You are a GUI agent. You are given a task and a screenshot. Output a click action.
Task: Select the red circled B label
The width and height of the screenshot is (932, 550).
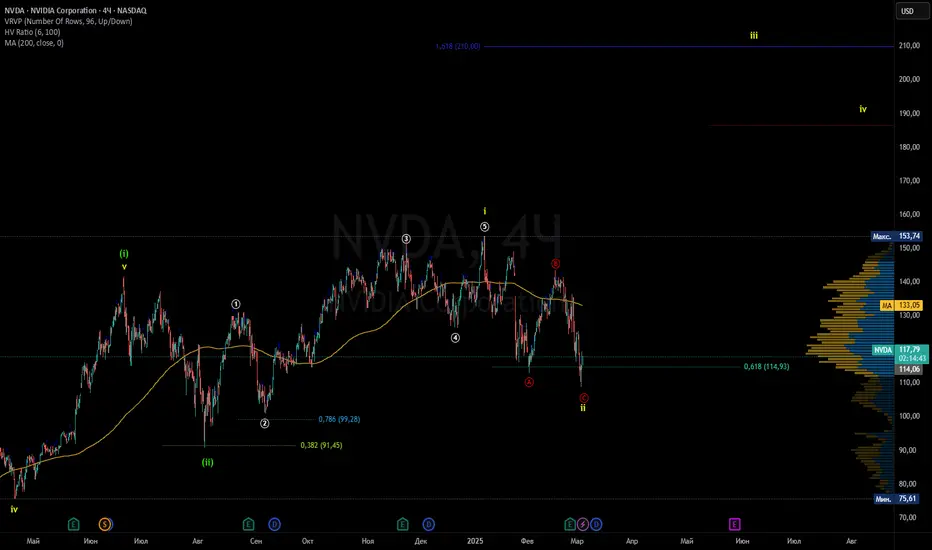555,263
